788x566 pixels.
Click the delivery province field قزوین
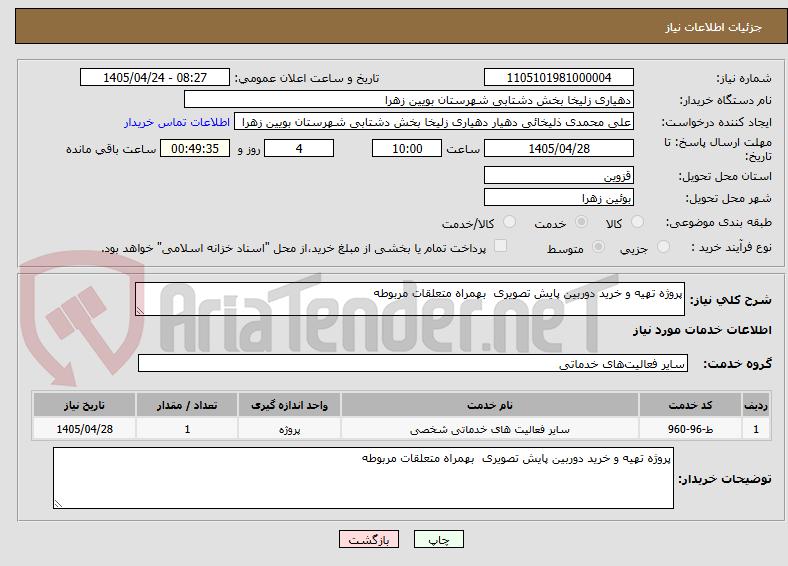point(559,175)
